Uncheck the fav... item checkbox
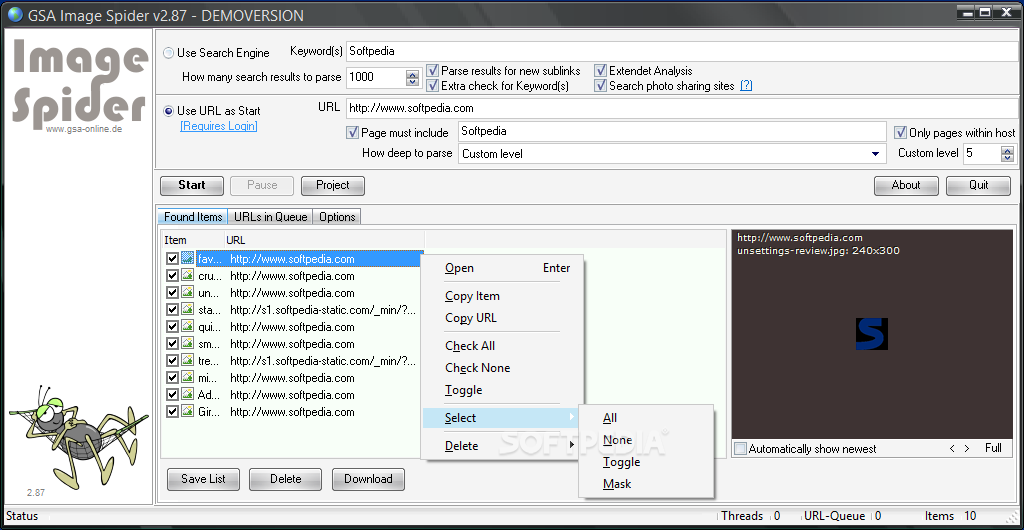The image size is (1024, 530). pyautogui.click(x=172, y=258)
